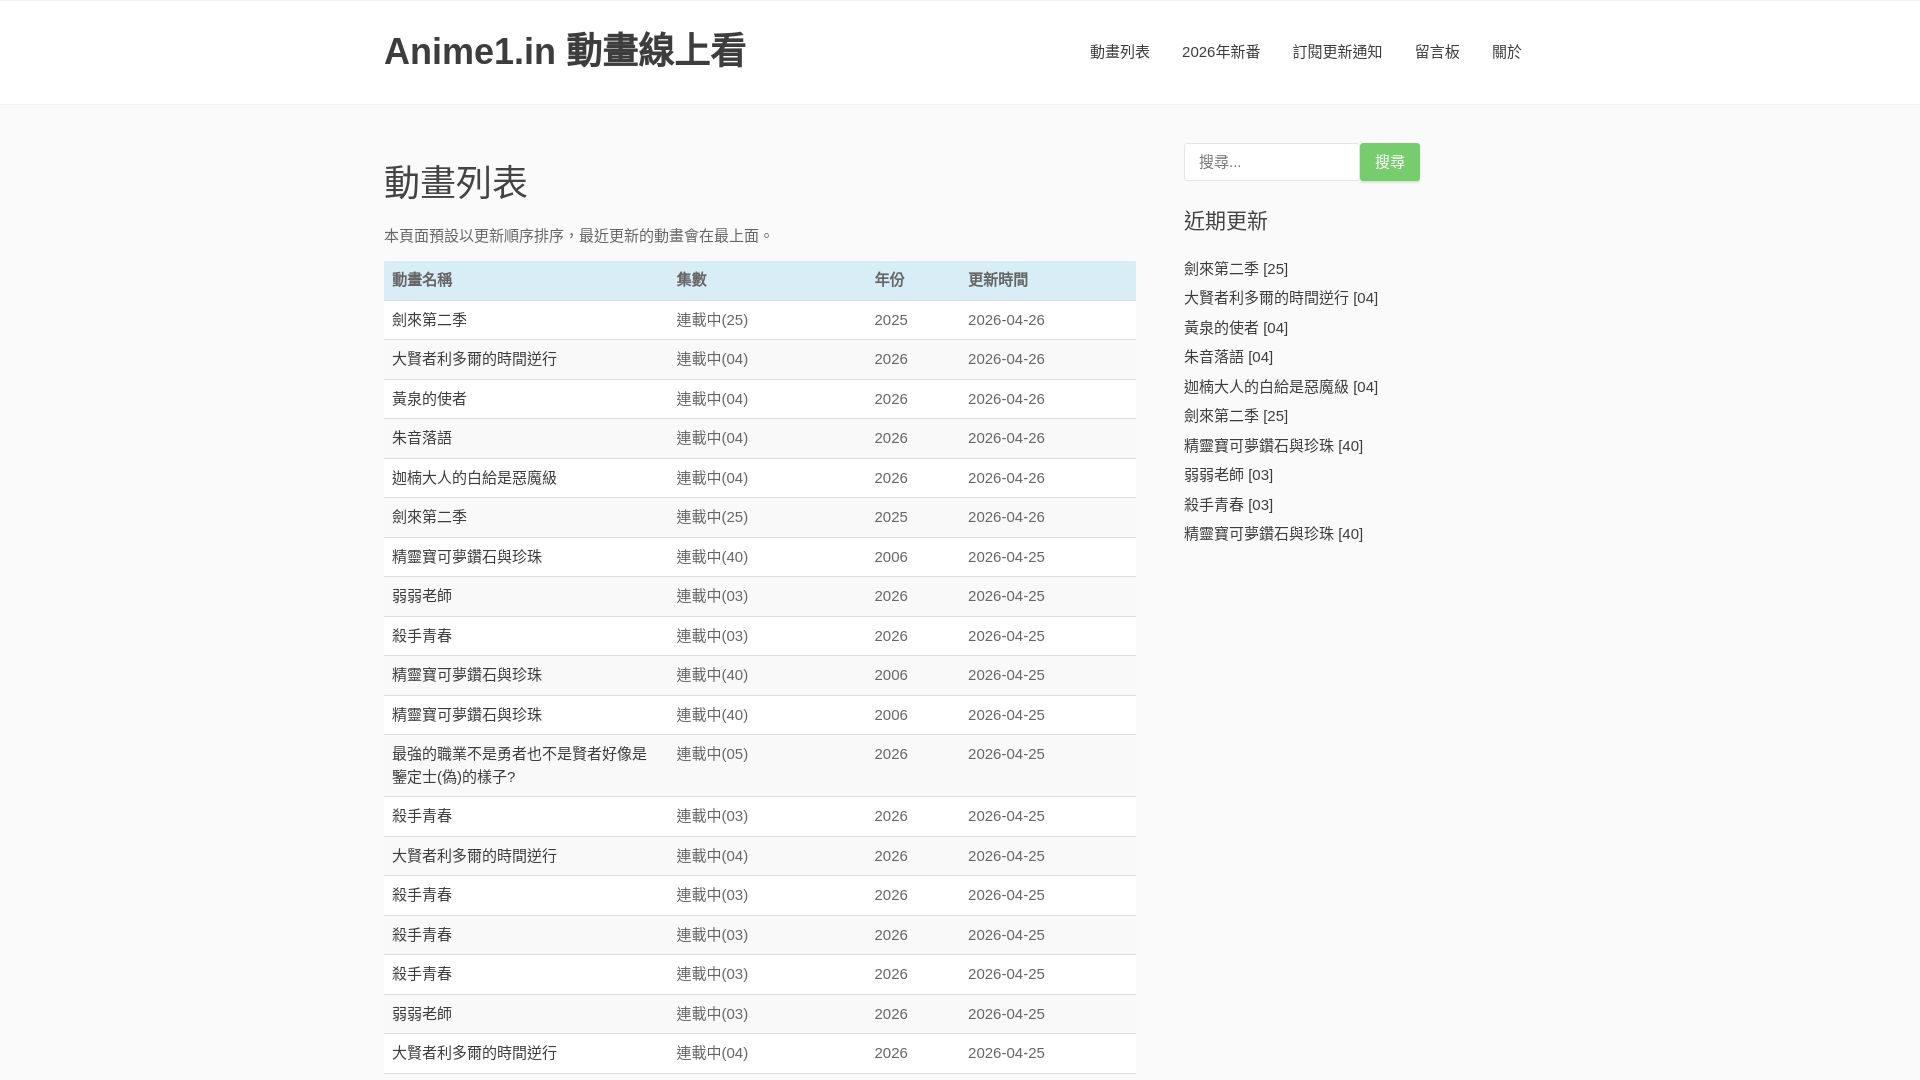Open sidebar link 朱音落語 [04]

coord(1228,357)
